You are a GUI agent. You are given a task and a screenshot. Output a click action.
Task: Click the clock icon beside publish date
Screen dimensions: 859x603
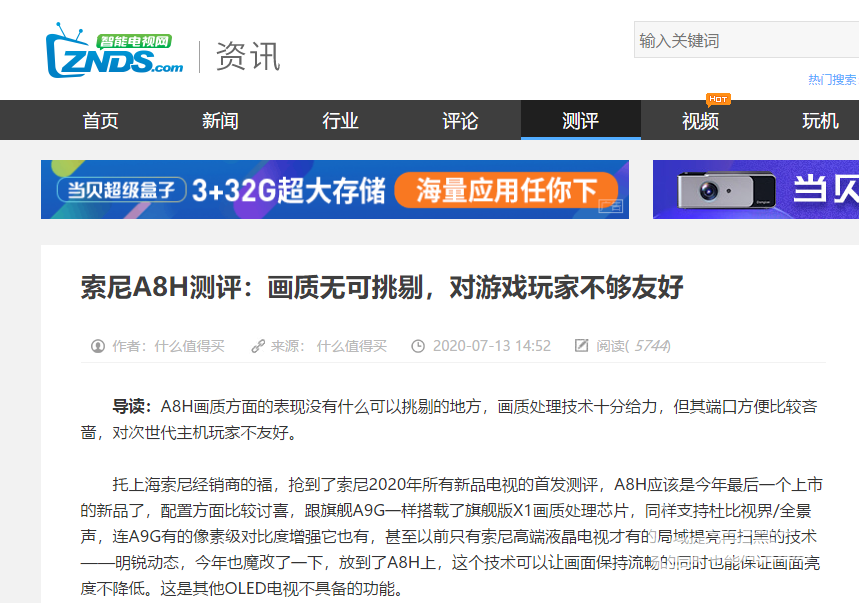click(x=418, y=346)
